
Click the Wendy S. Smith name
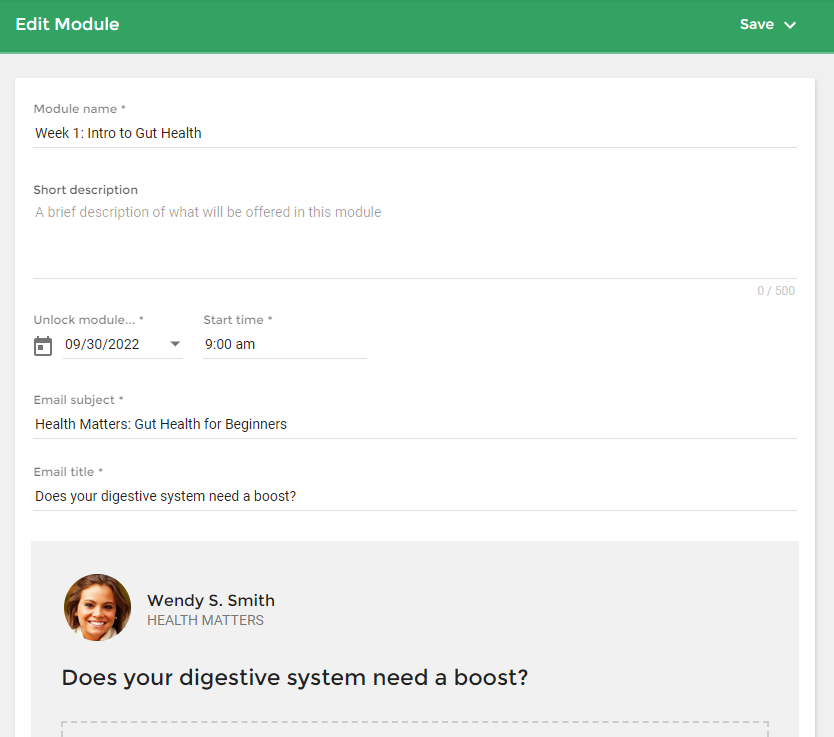(211, 600)
